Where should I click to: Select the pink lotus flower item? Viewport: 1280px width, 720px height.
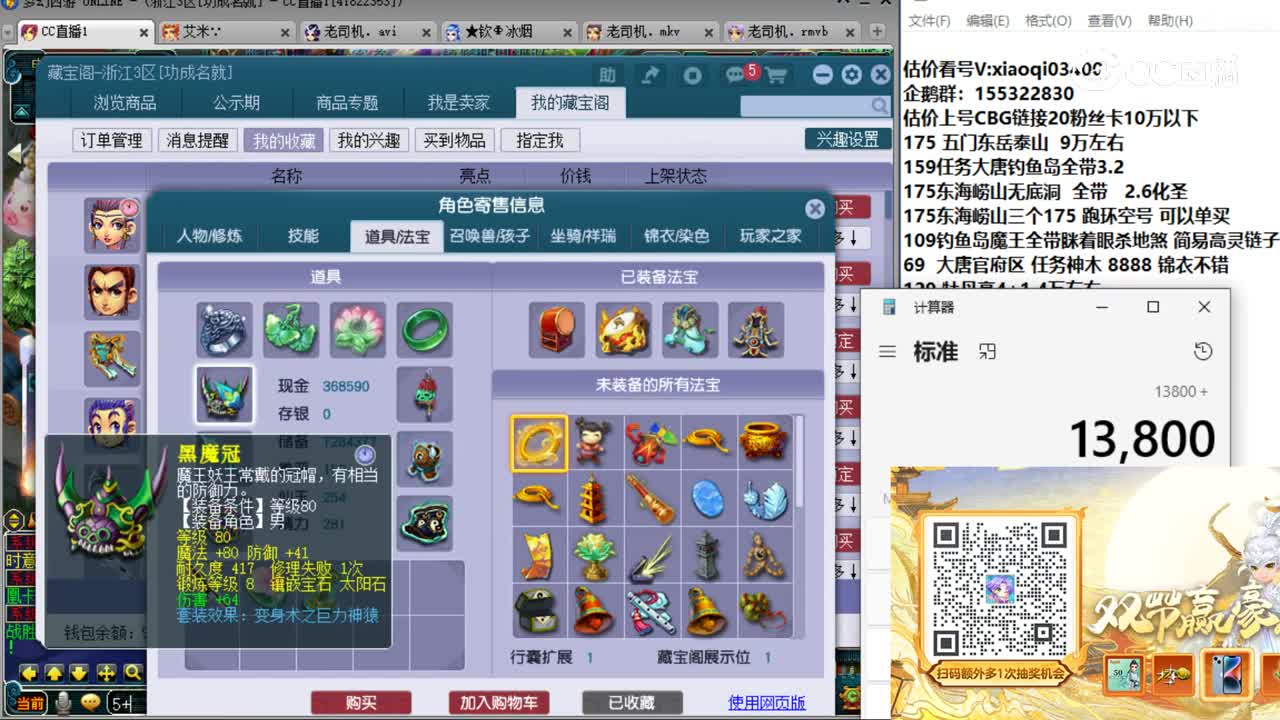coord(357,329)
